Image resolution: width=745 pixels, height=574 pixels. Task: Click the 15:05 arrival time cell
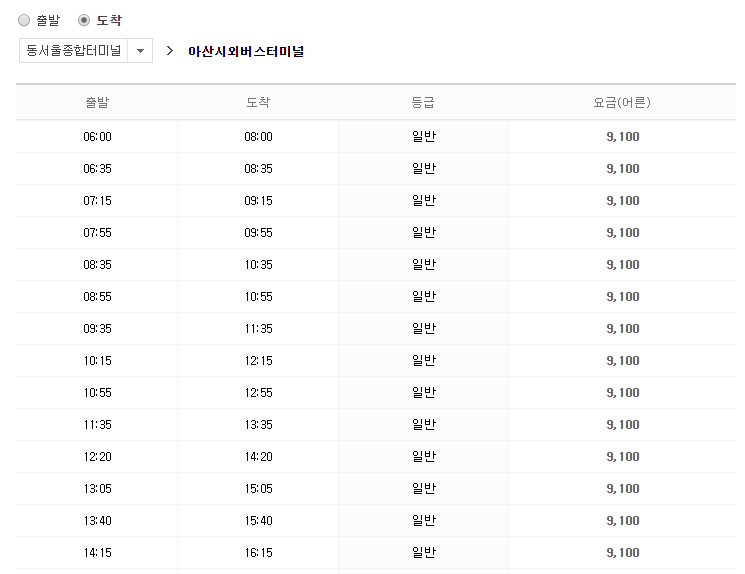[x=258, y=489]
